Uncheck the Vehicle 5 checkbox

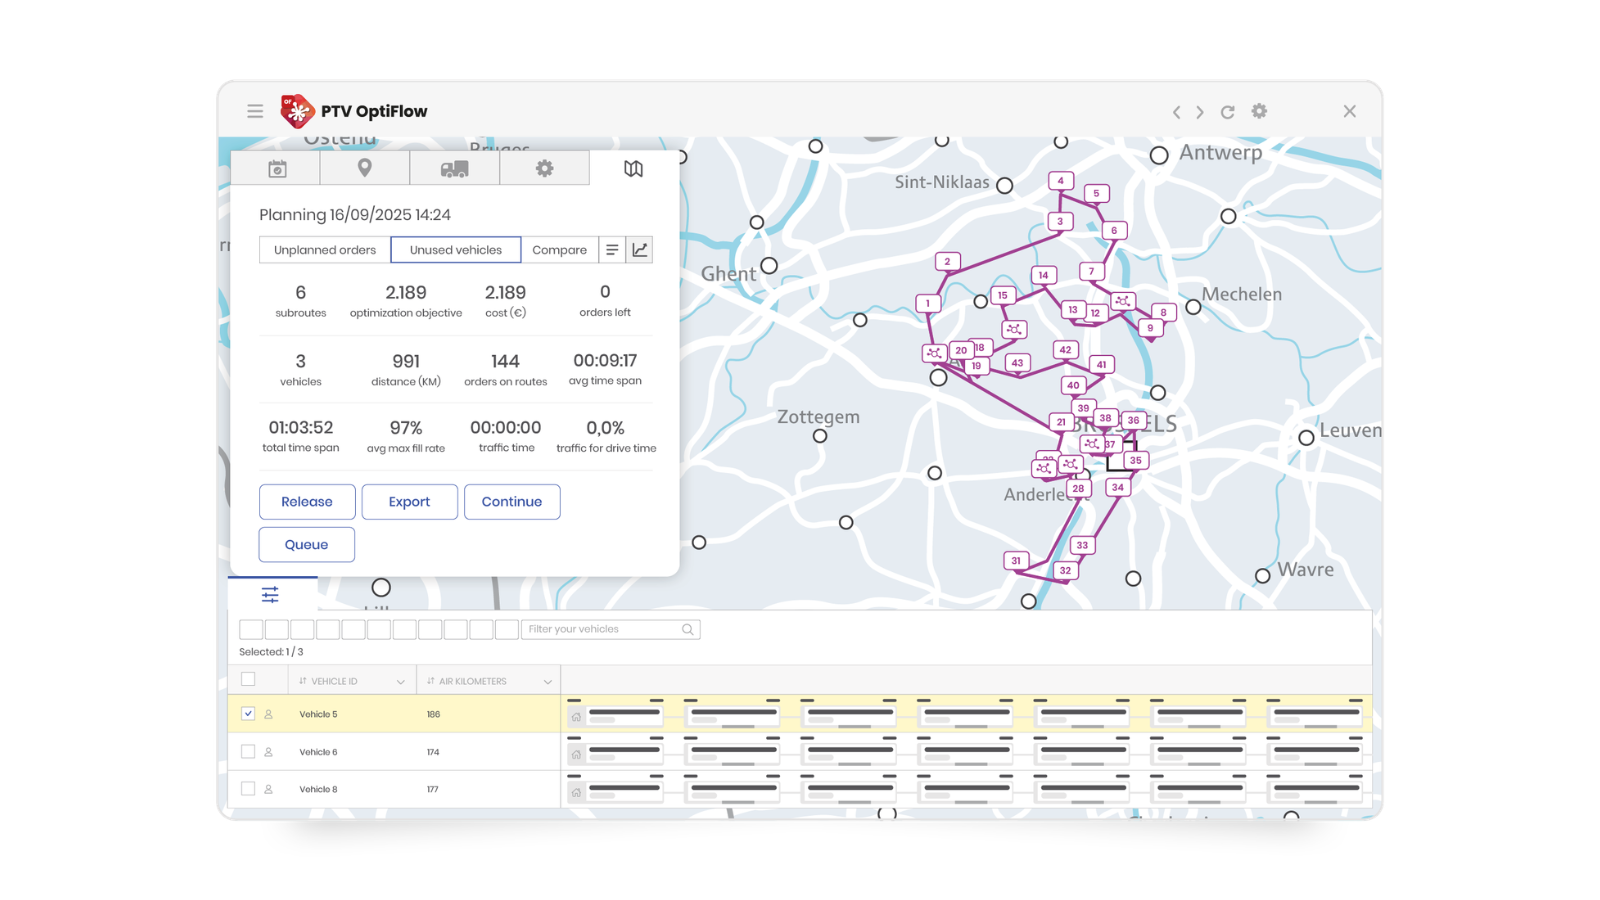[248, 714]
